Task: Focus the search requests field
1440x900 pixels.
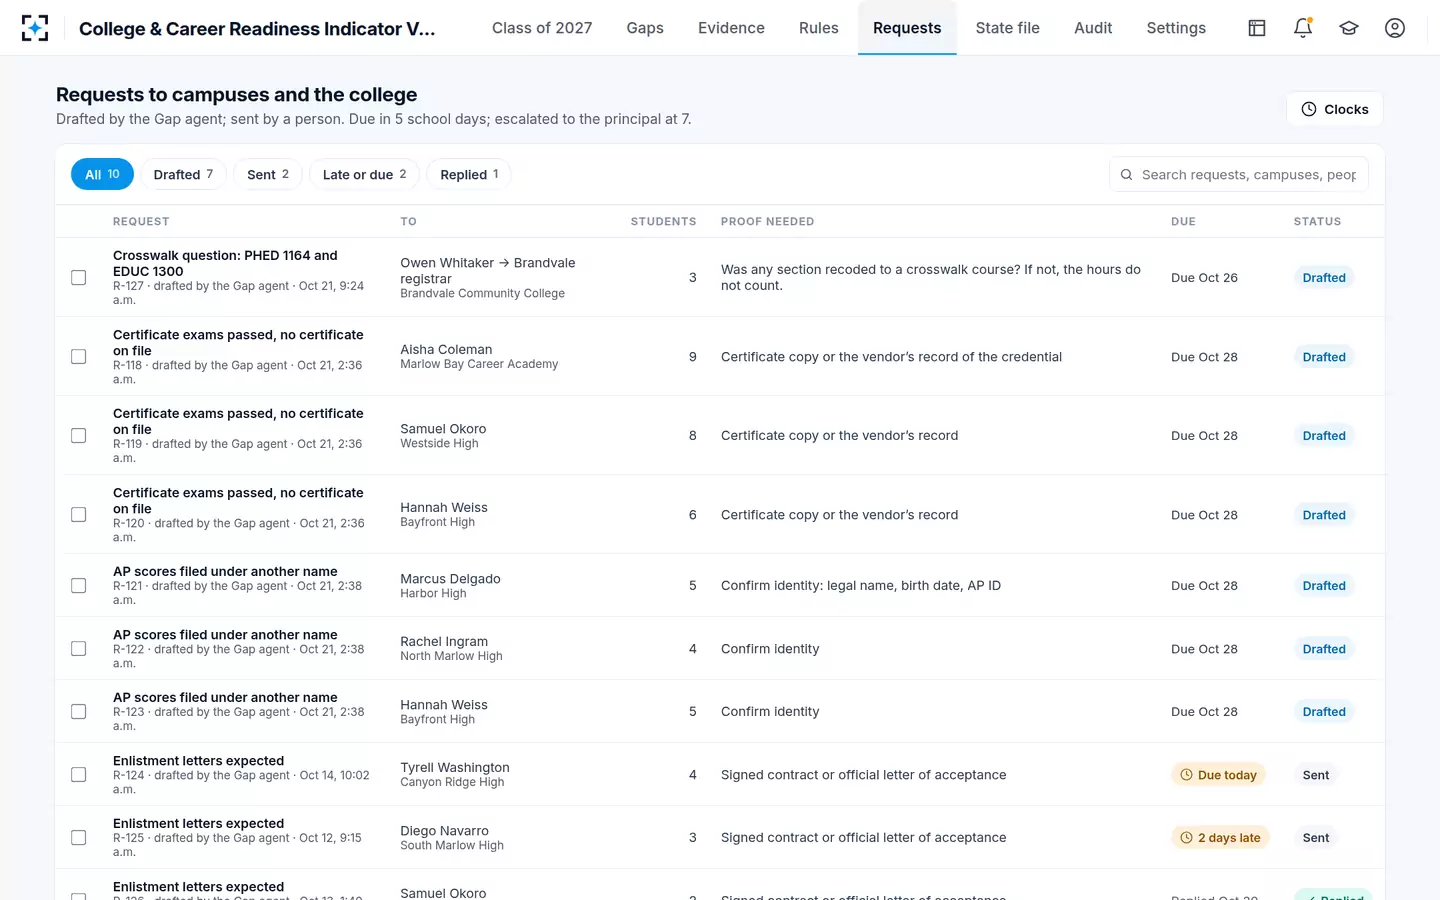Action: pyautogui.click(x=1239, y=175)
